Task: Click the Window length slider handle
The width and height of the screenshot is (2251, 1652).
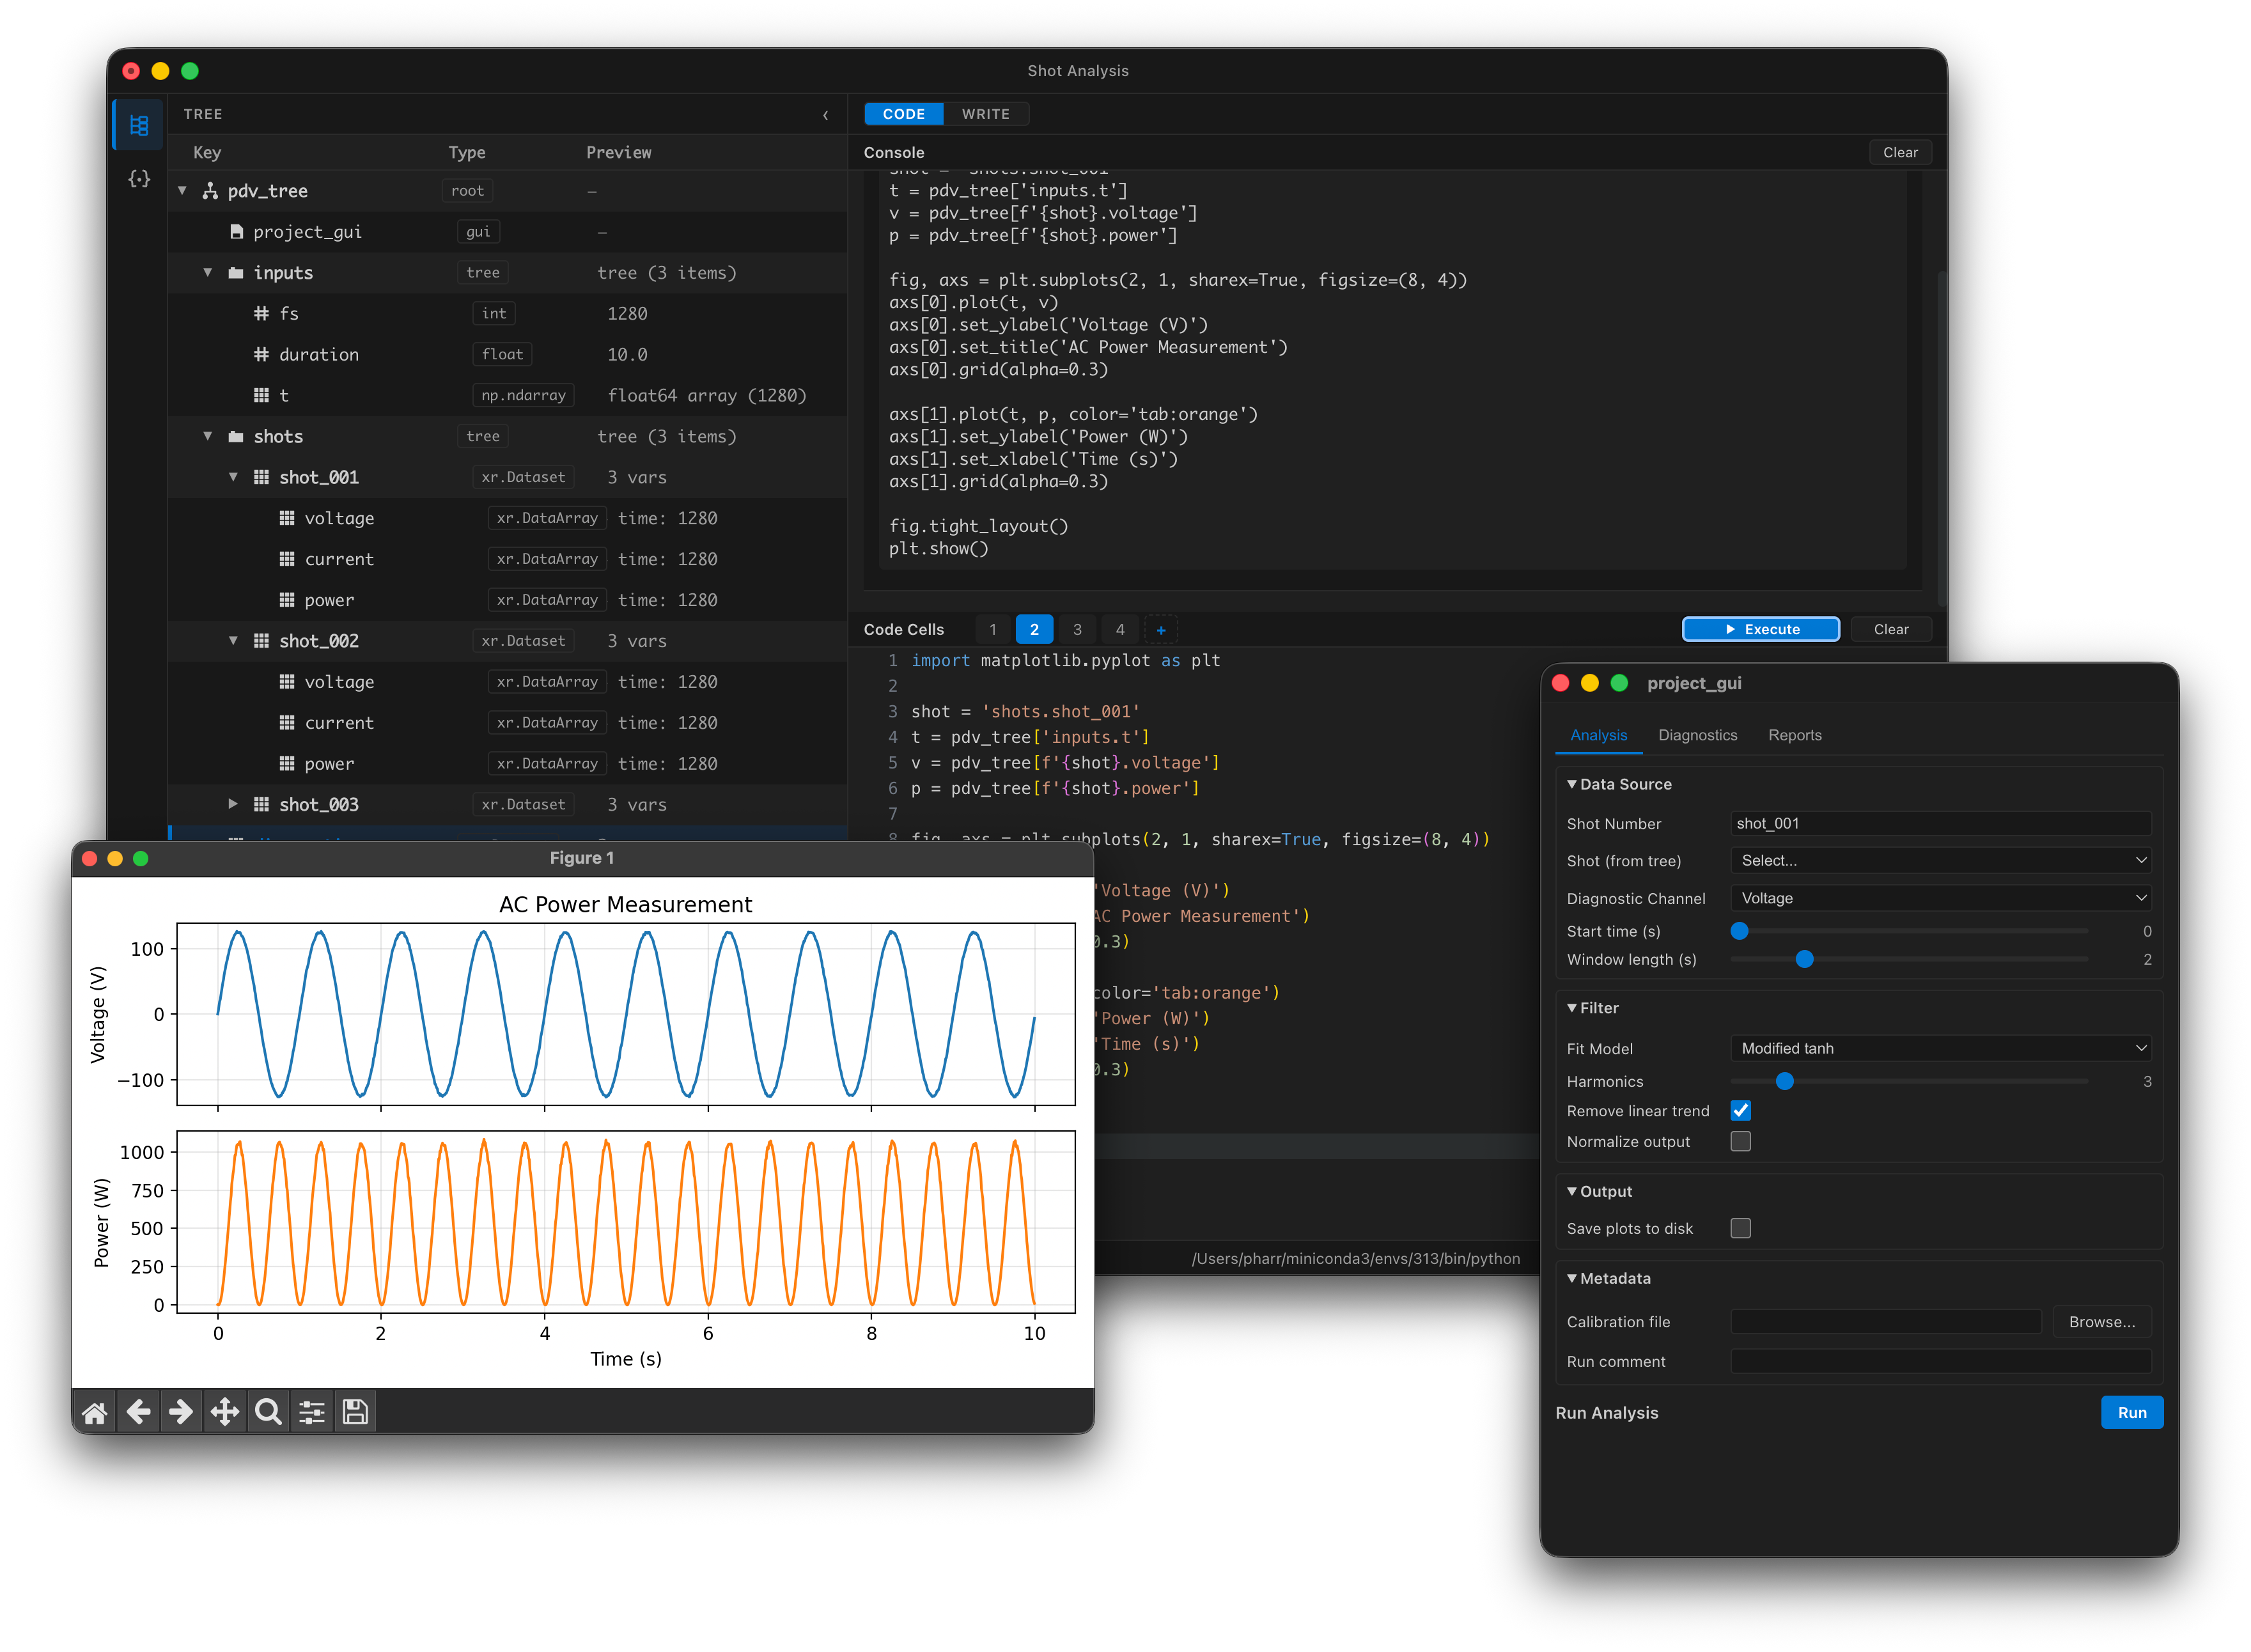Action: (1805, 960)
